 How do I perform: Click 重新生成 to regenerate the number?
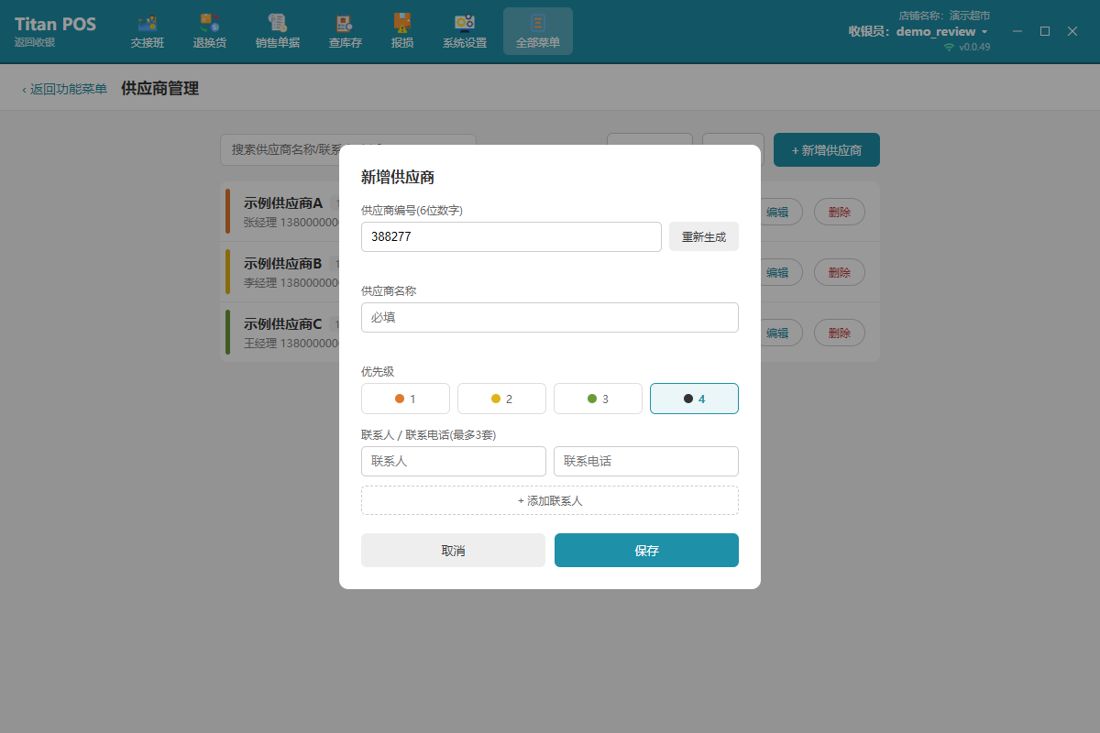pos(704,237)
